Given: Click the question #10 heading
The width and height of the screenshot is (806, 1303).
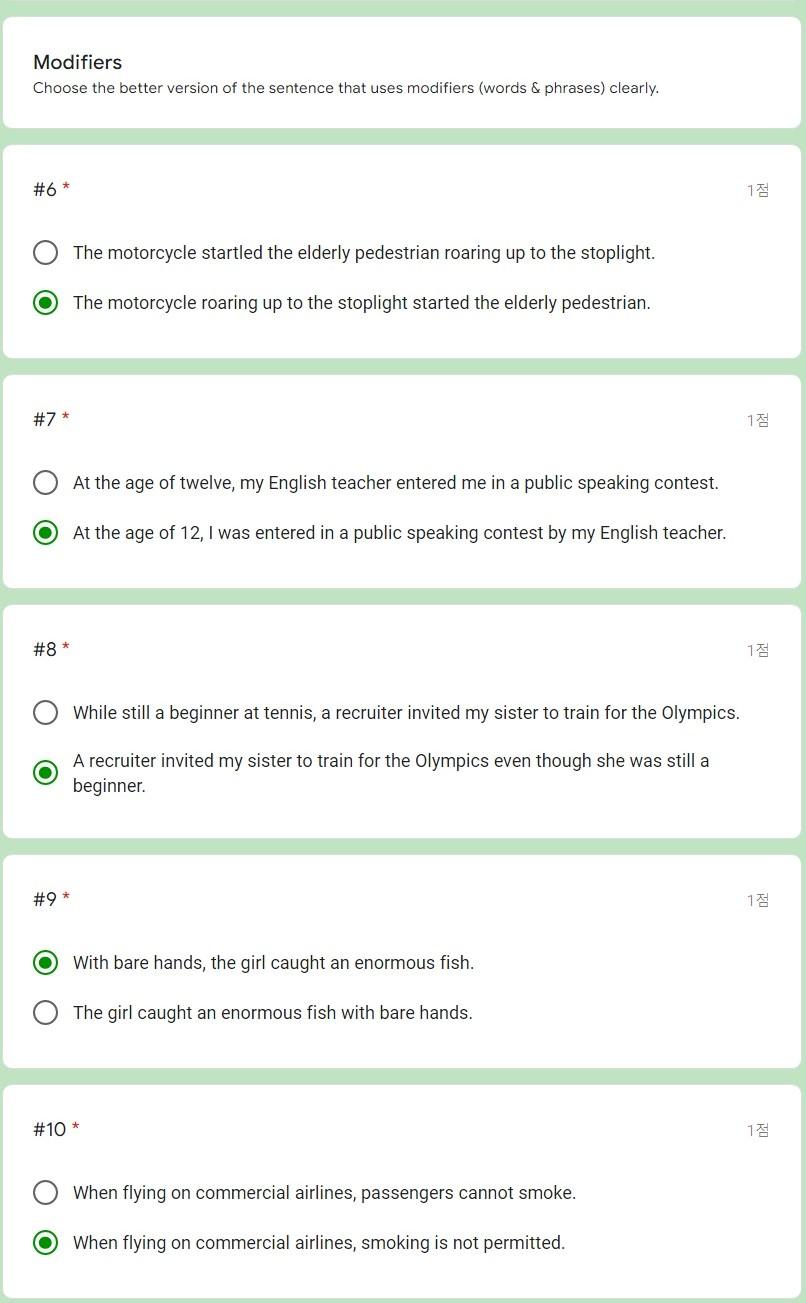Looking at the screenshot, I should coord(51,1129).
